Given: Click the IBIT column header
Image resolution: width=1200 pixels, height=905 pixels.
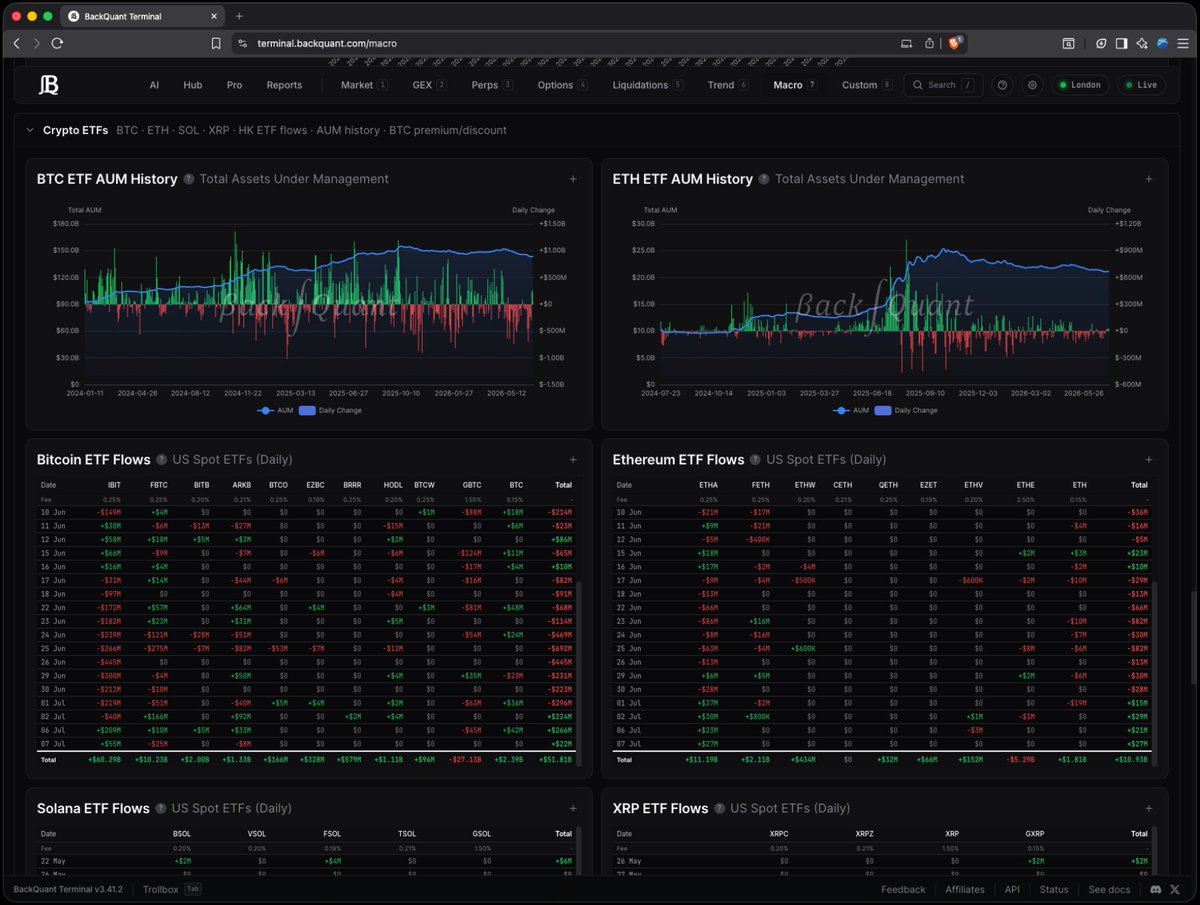Looking at the screenshot, I should [x=115, y=485].
